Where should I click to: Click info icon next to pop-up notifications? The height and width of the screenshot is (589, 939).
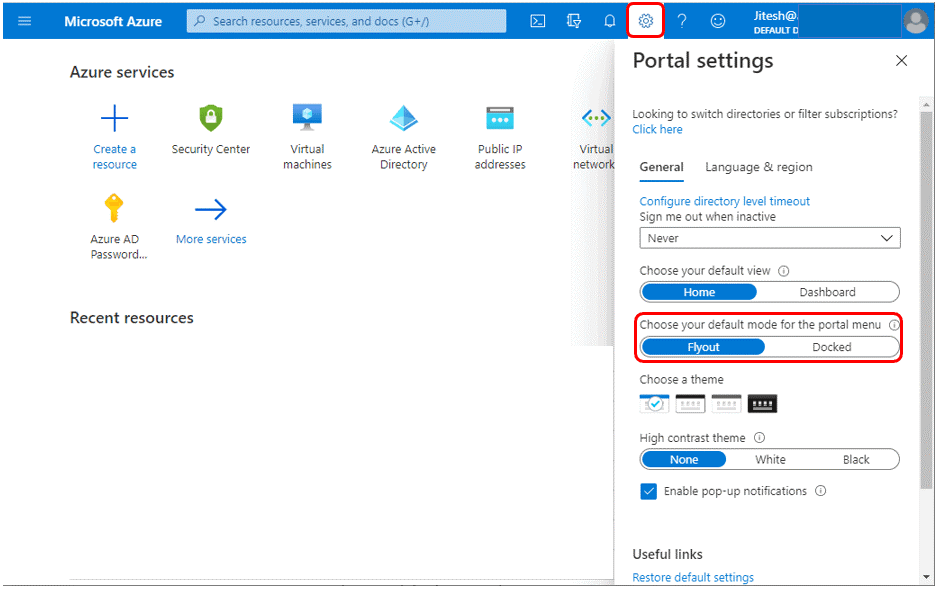click(x=821, y=491)
